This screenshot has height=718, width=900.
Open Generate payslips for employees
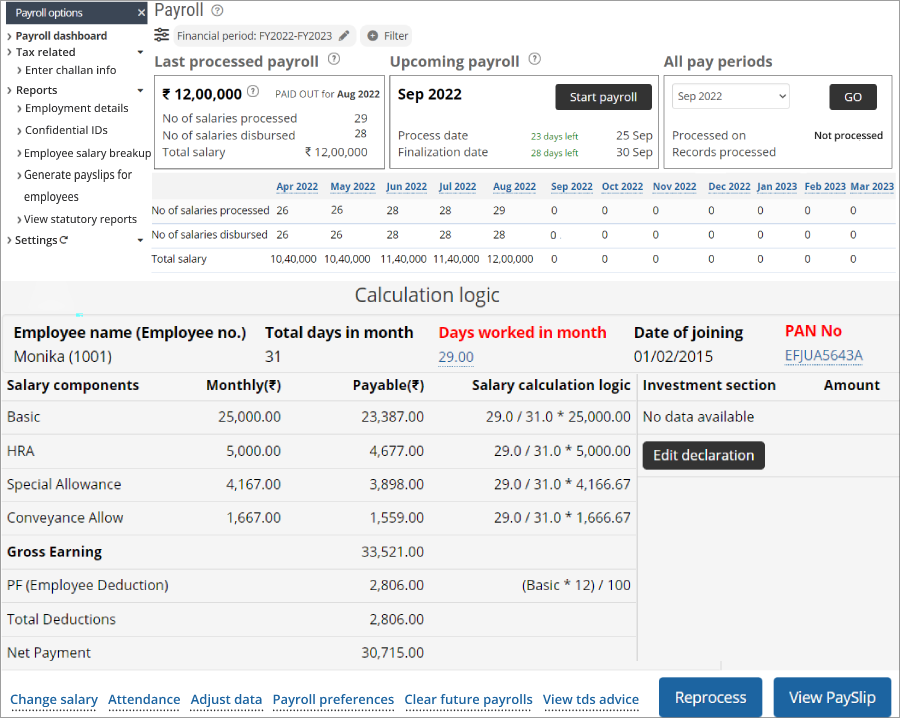click(78, 185)
